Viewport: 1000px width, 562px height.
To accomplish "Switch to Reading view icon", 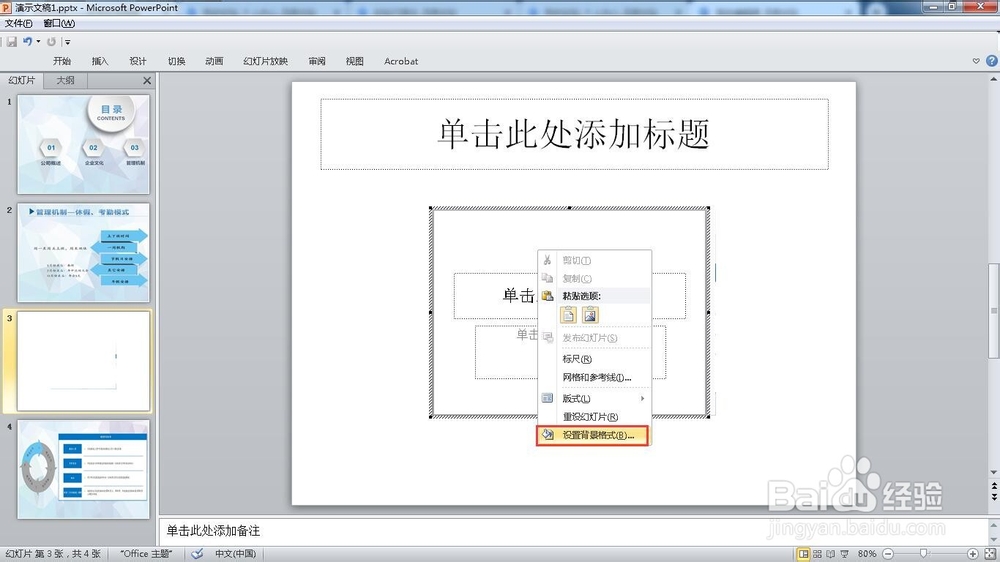I will point(830,554).
